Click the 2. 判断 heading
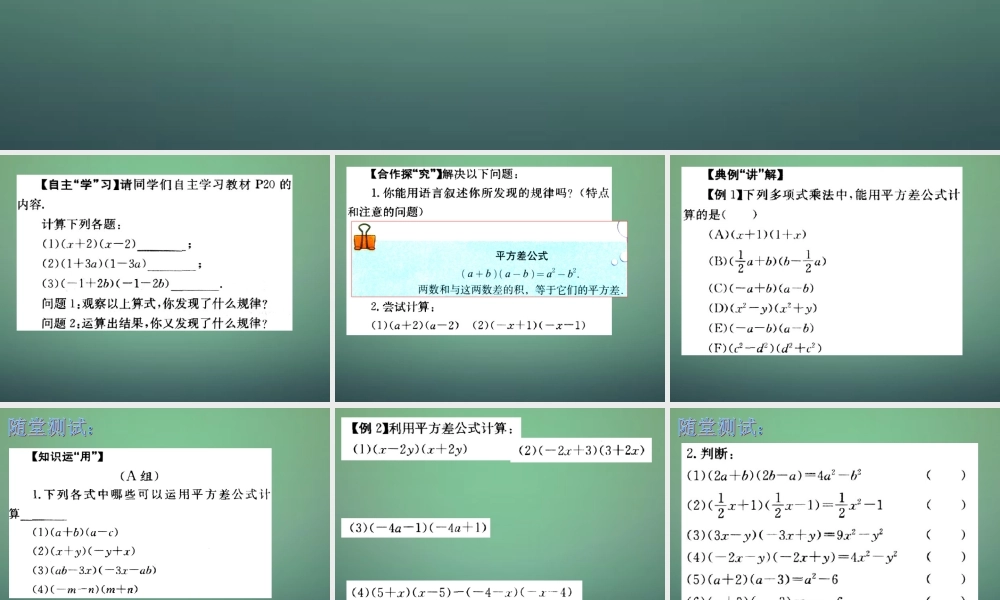Viewport: 1000px width, 600px height. pyautogui.click(x=710, y=454)
